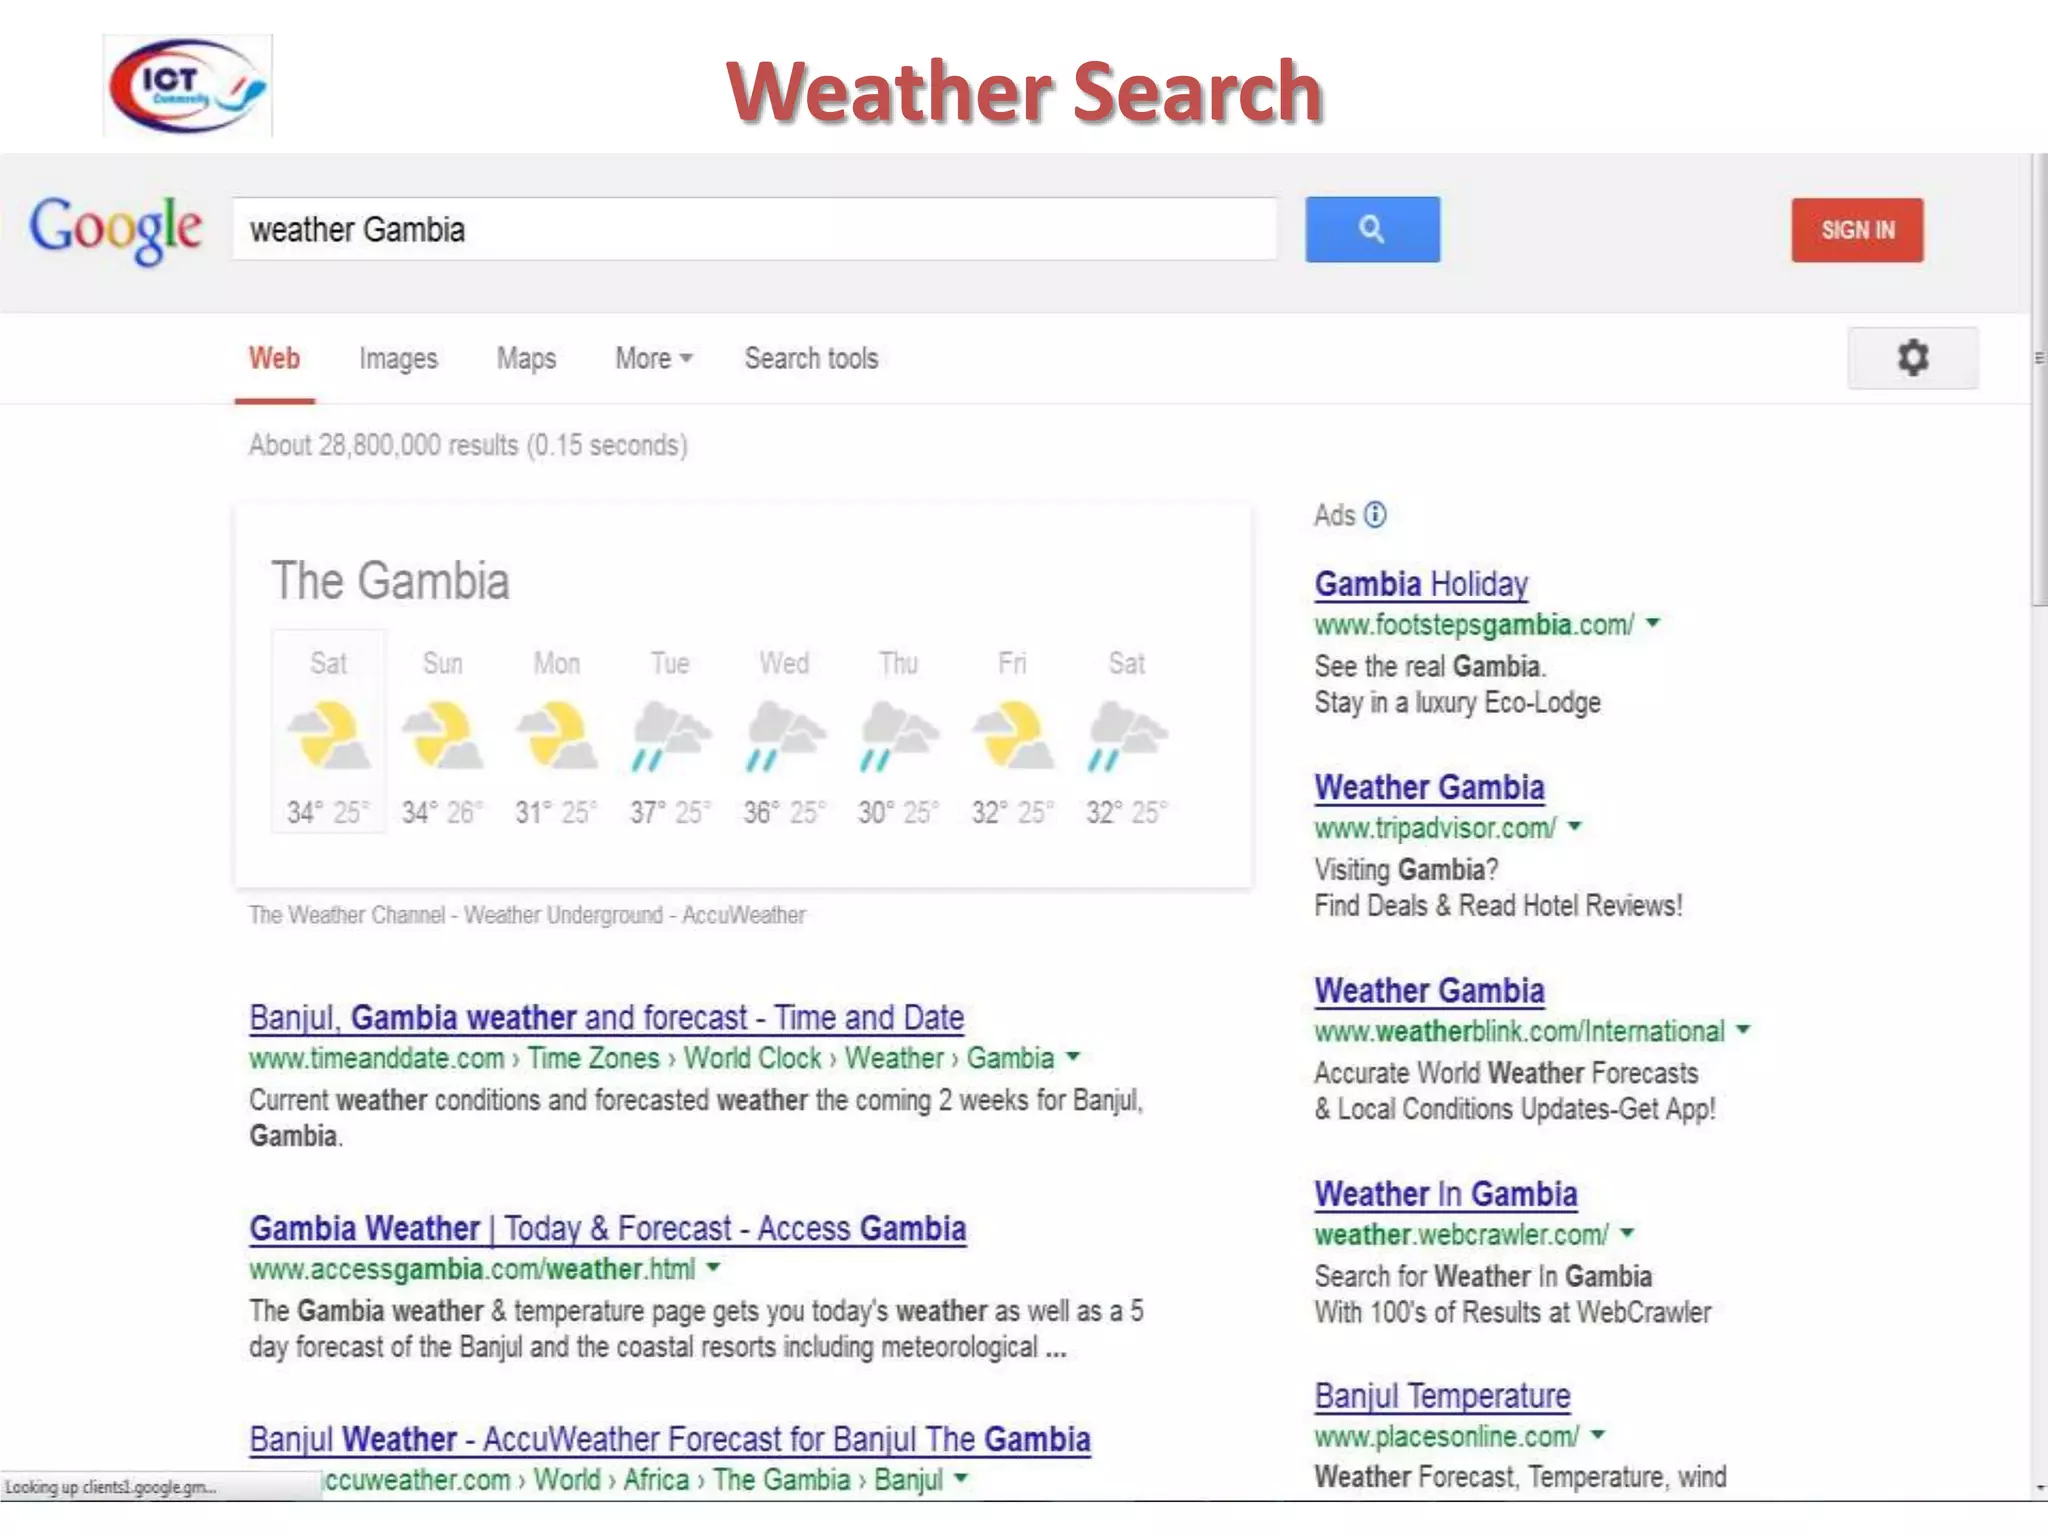Select the first Sat weather icon
The height and width of the screenshot is (1536, 2048).
328,735
